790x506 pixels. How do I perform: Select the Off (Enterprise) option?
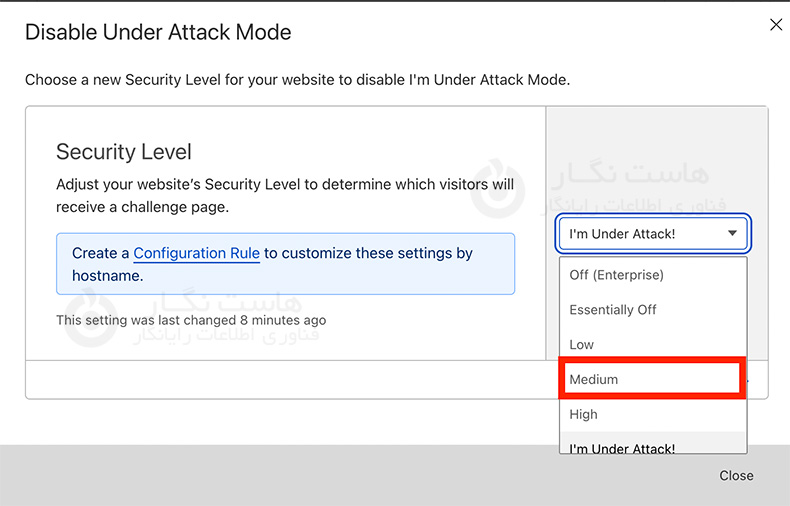[616, 275]
